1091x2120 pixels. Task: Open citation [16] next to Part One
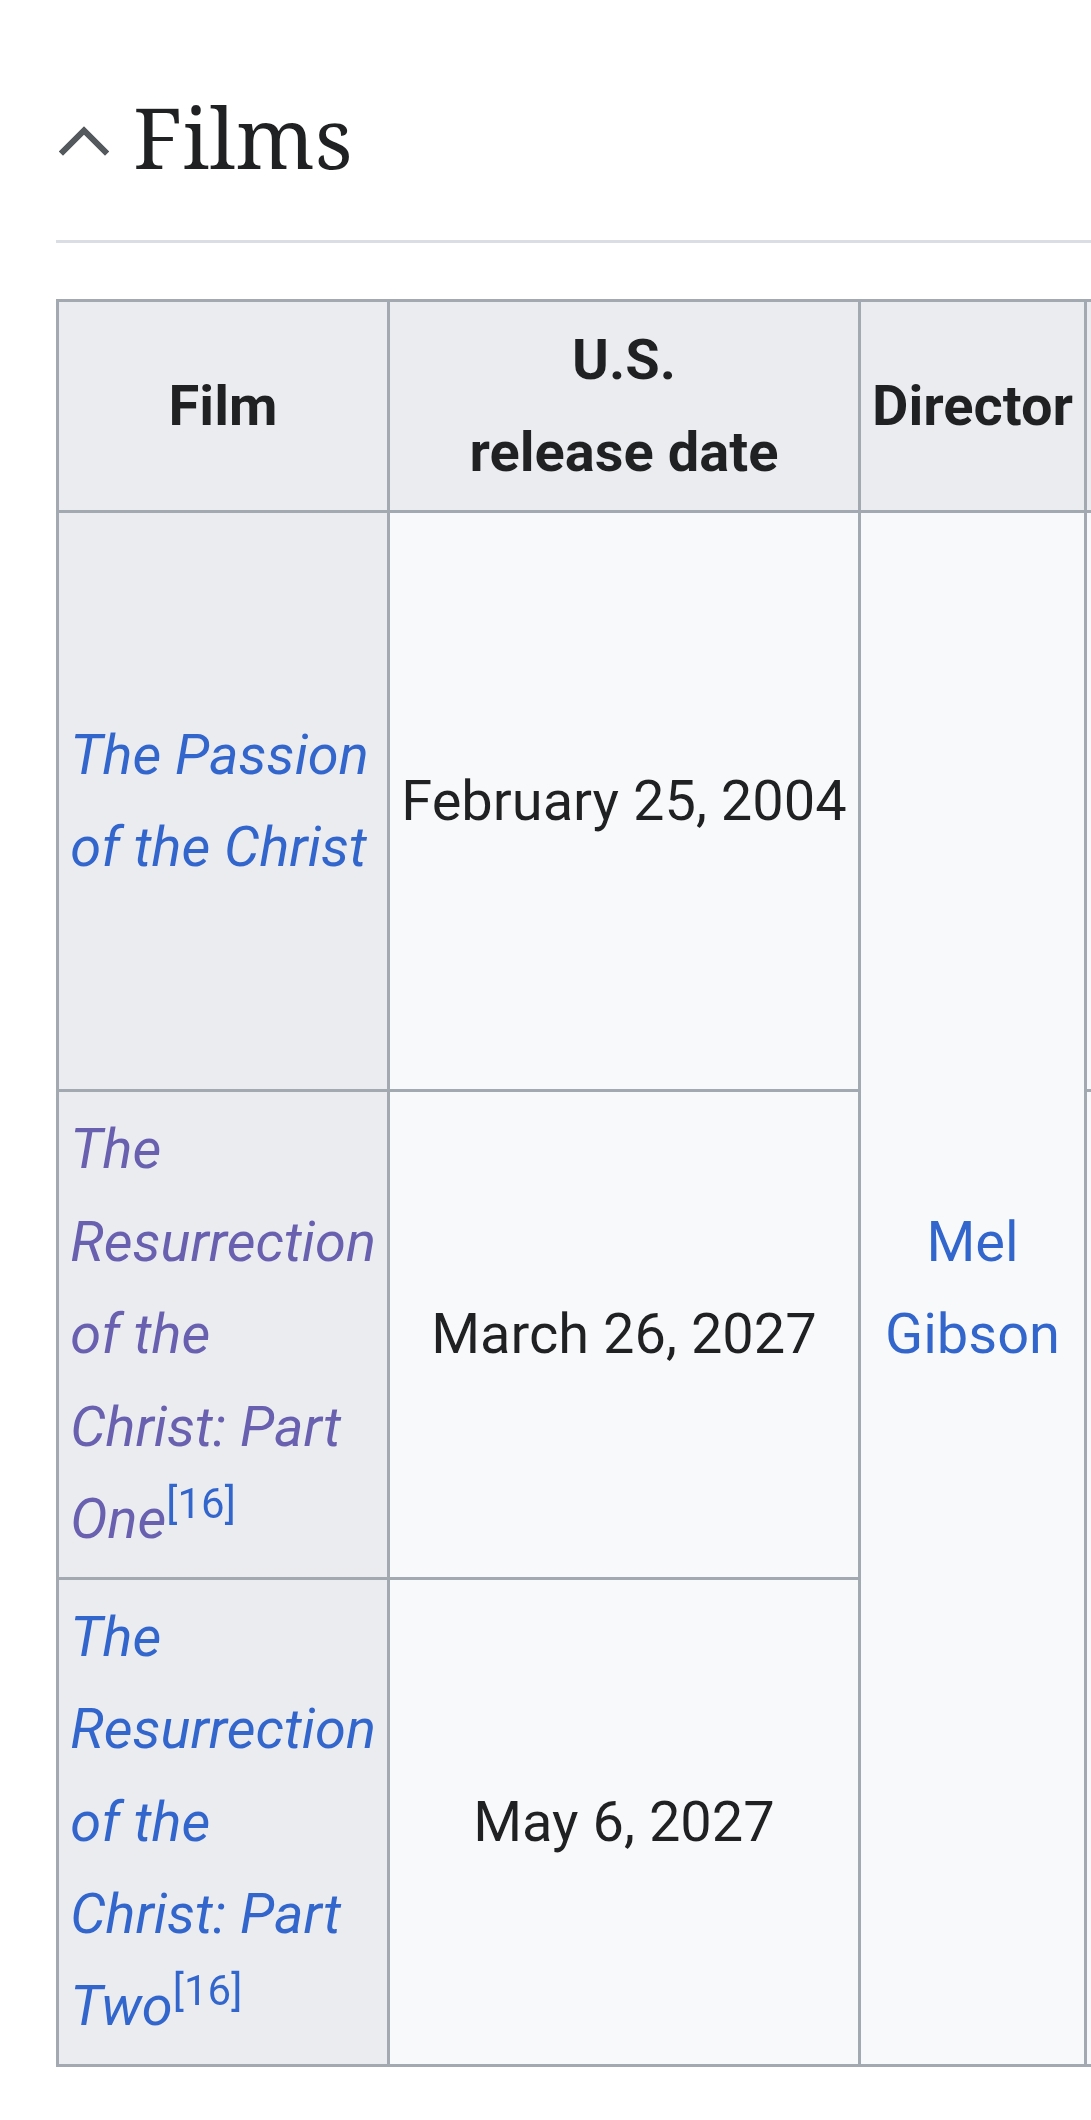[x=201, y=1504]
